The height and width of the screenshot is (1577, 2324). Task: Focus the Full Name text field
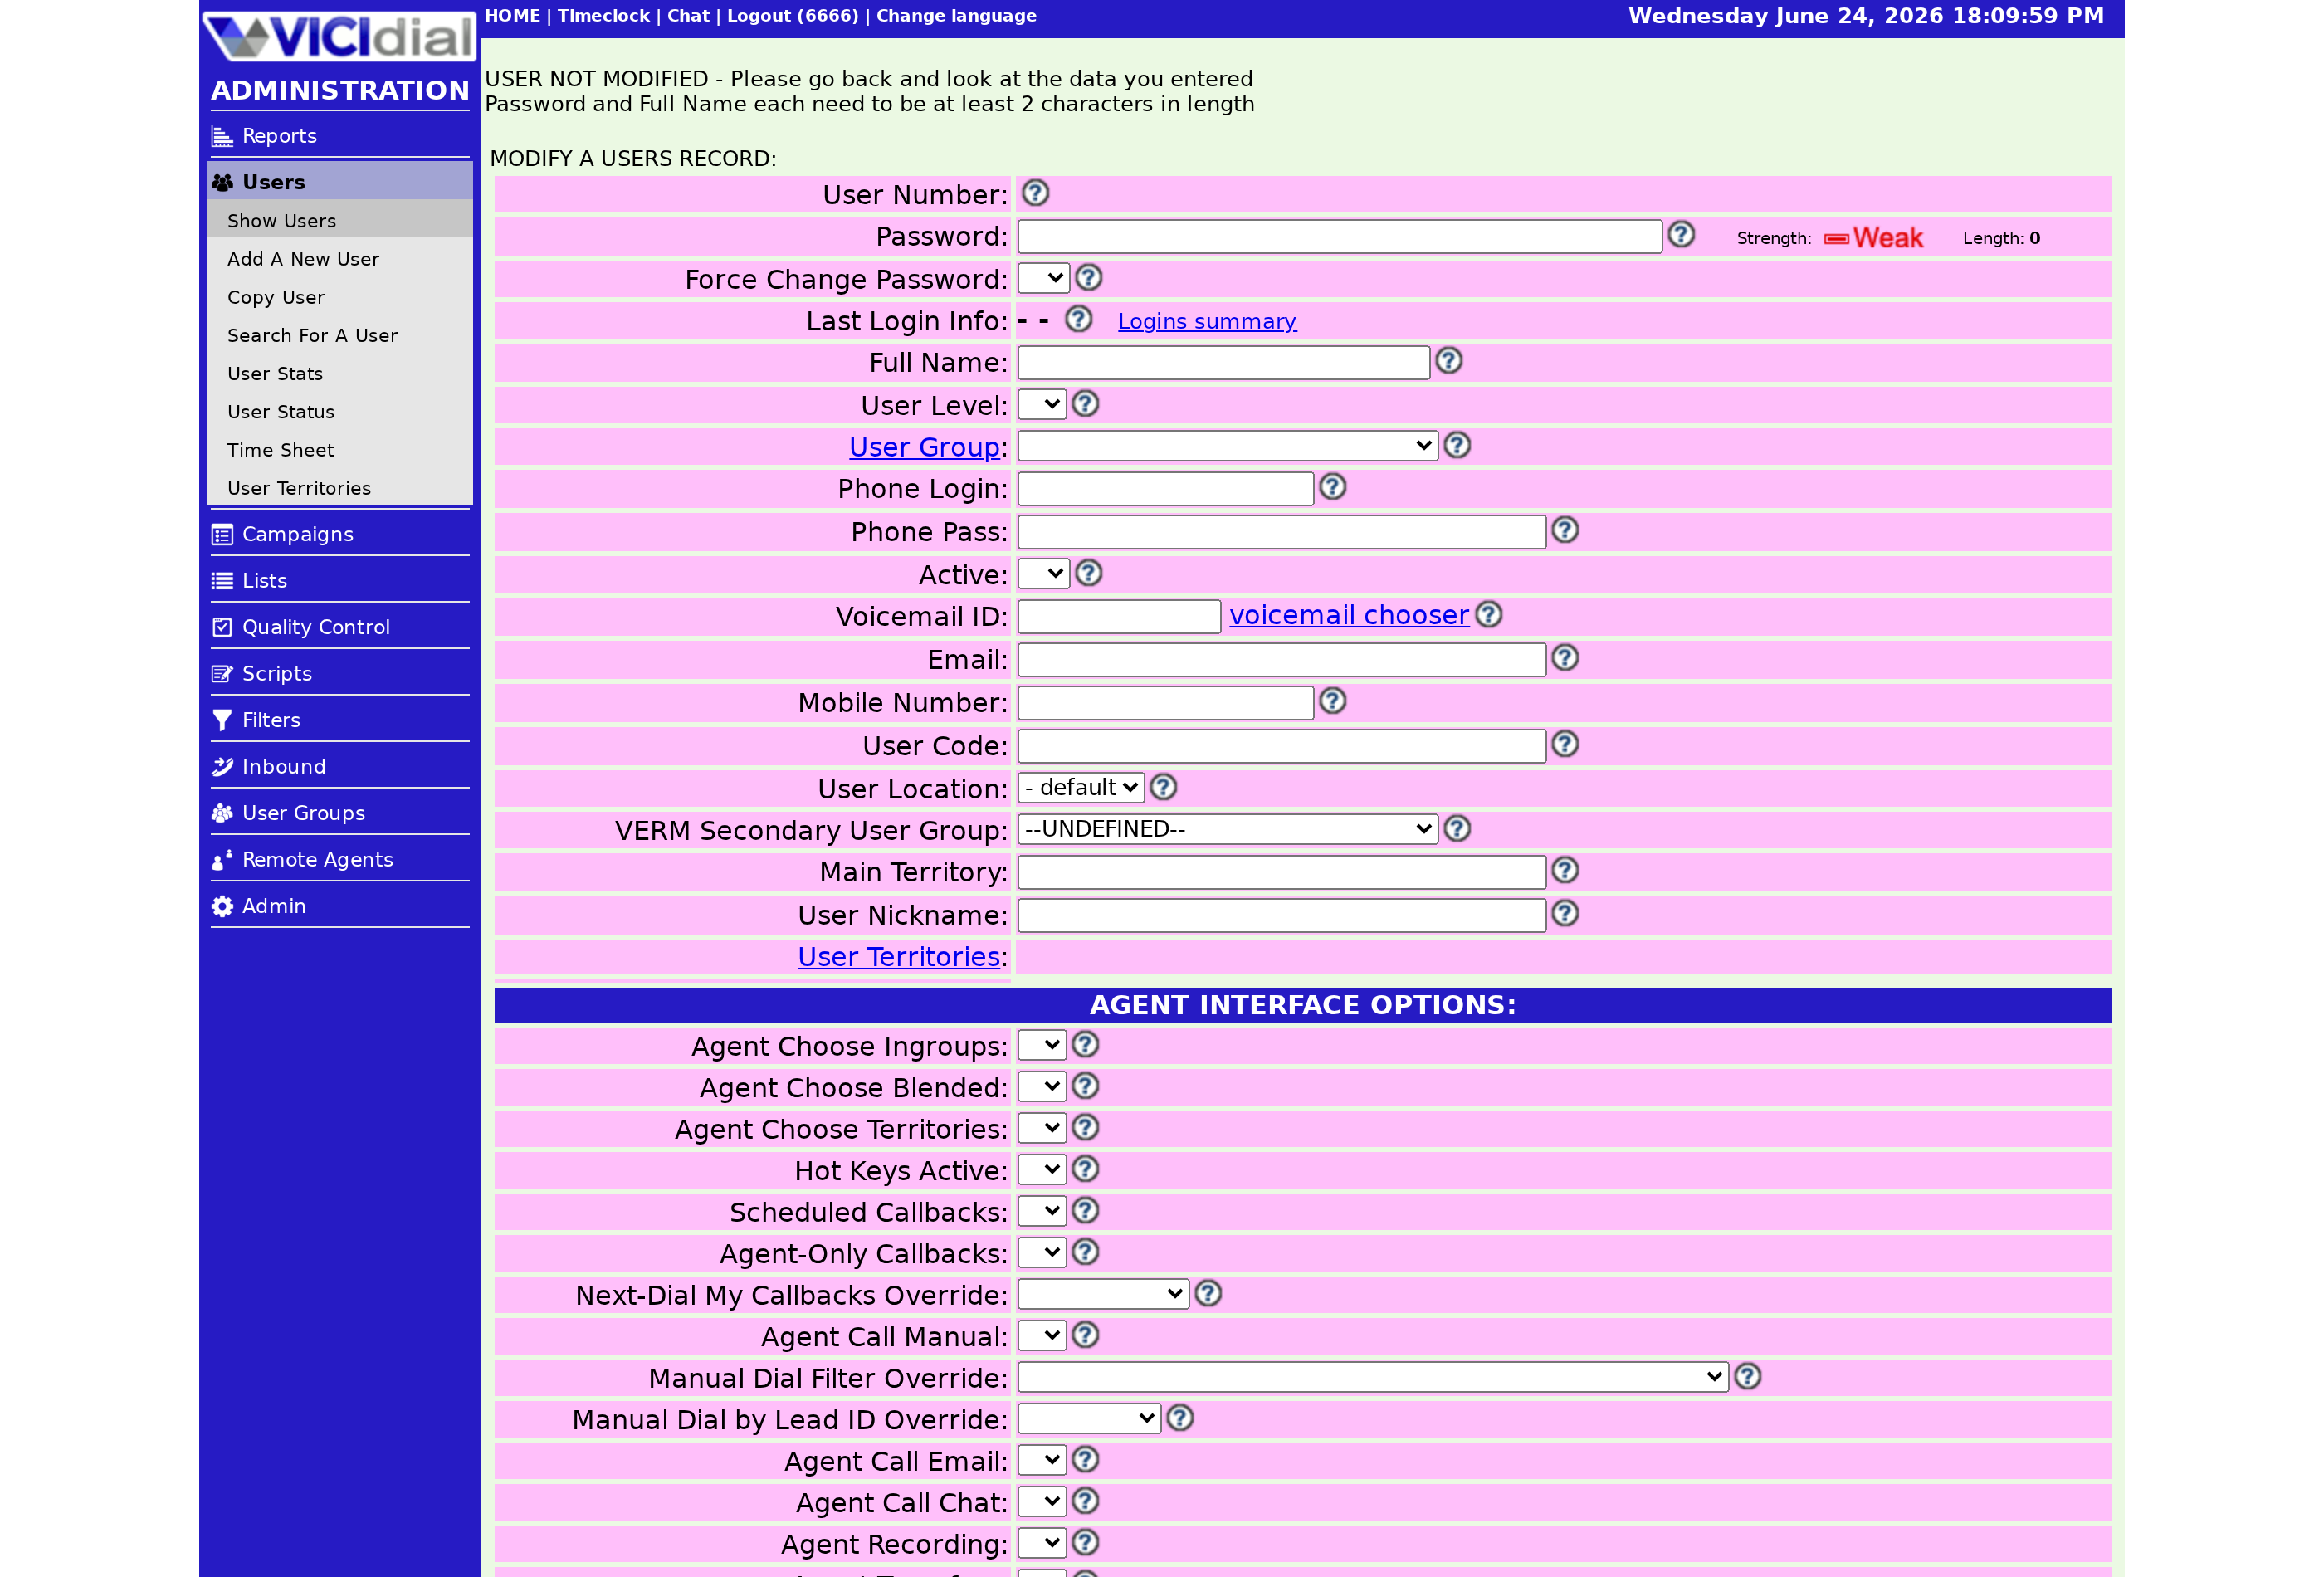tap(1223, 363)
